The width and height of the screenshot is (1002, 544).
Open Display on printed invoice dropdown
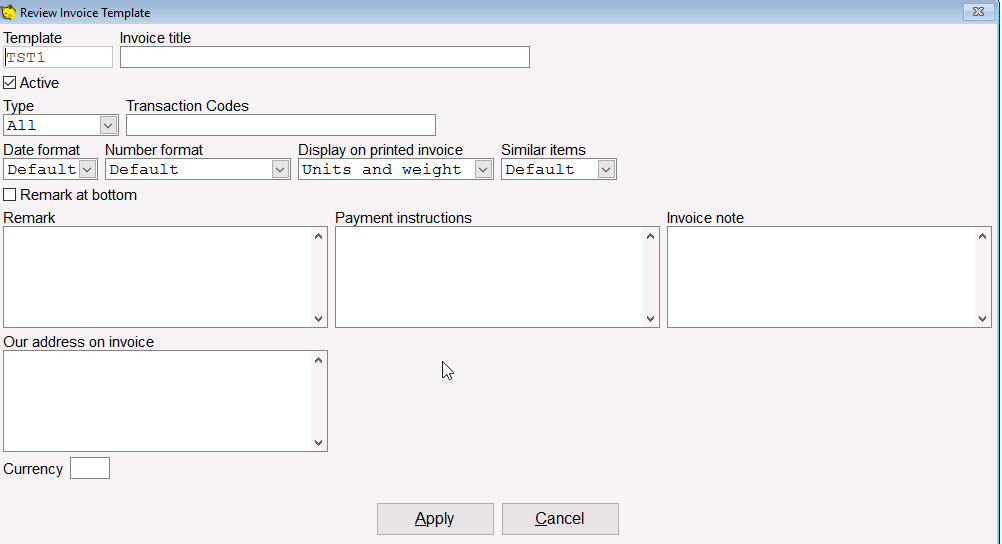(x=483, y=169)
